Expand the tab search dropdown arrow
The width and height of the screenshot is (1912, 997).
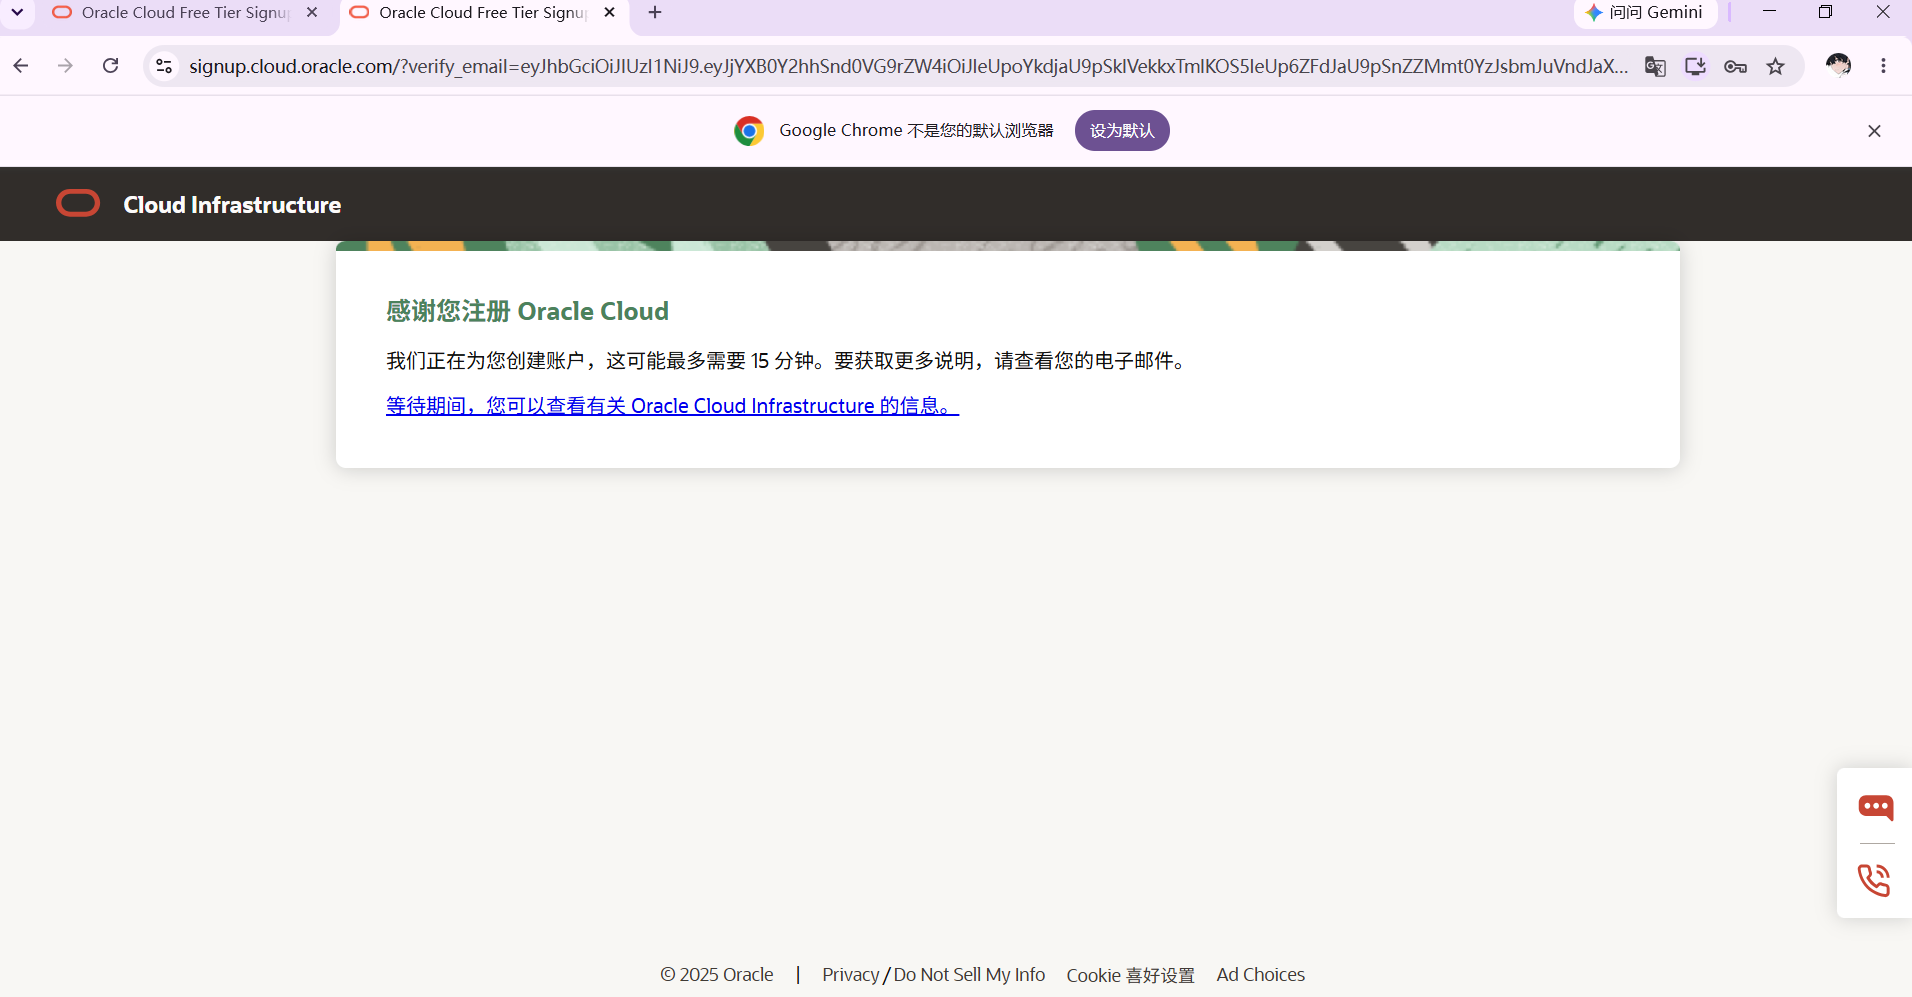click(17, 13)
